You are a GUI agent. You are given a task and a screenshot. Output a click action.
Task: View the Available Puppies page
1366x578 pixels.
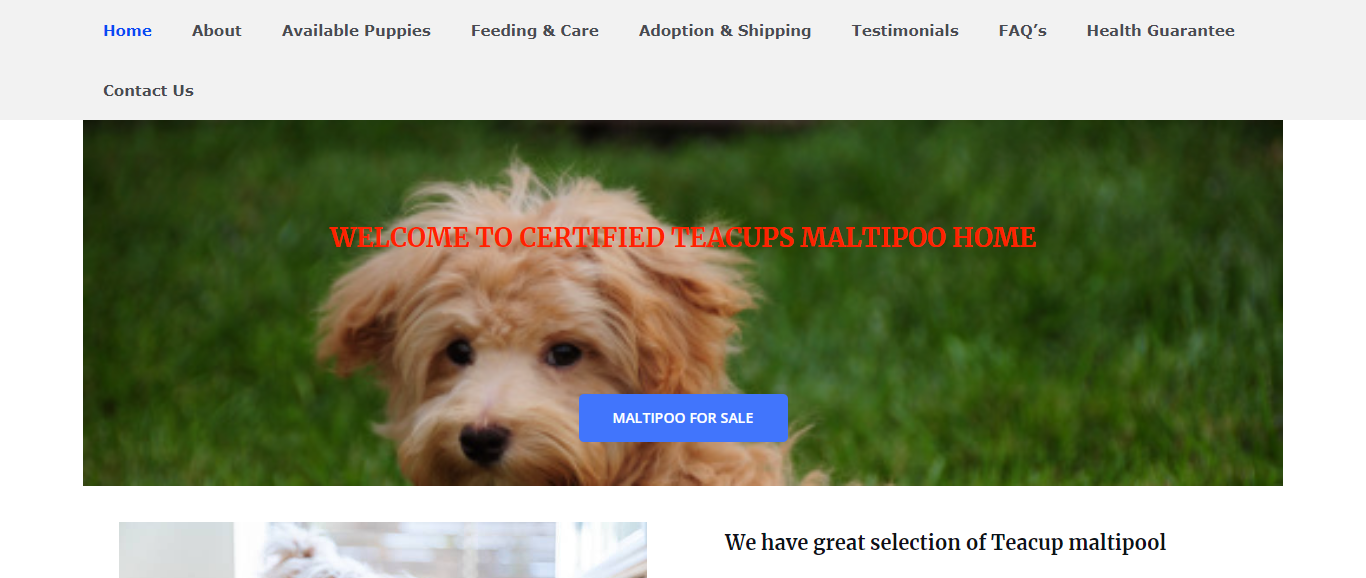point(356,30)
